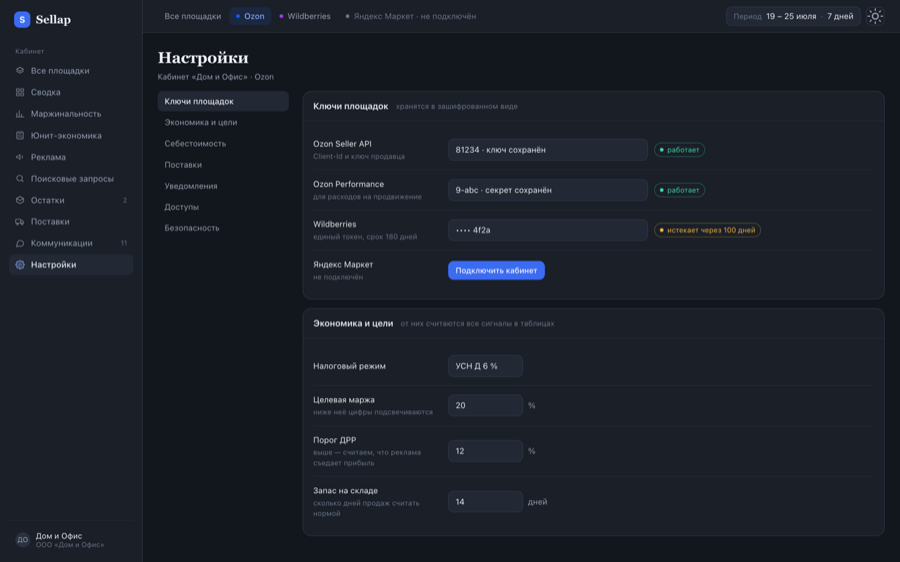Click the Экономика и цели panel heading
Image resolution: width=900 pixels, height=562 pixels.
click(x=353, y=323)
